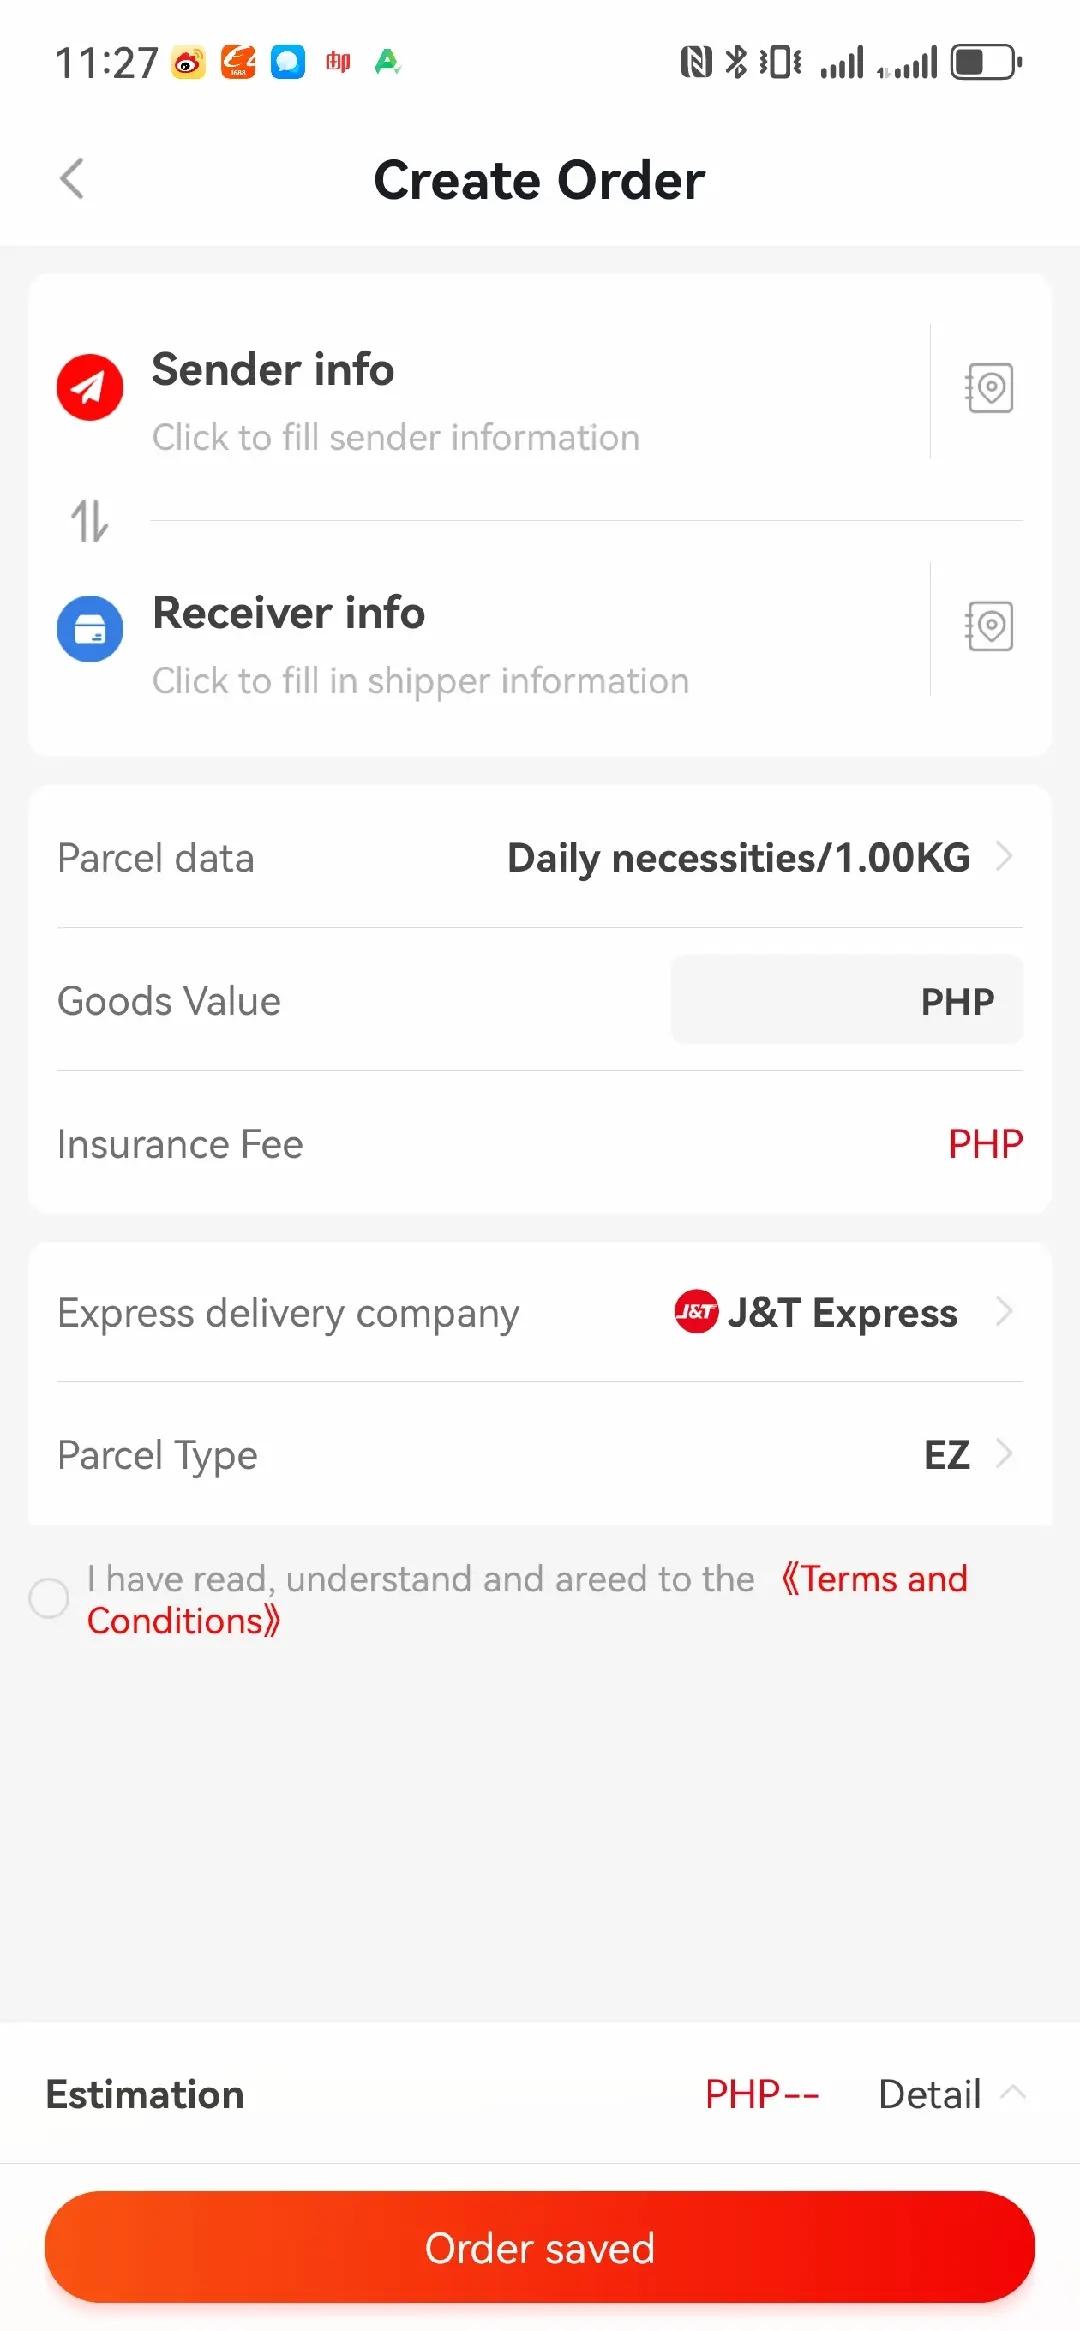Expand Parcel data options
This screenshot has height=2331, width=1080.
1004,857
